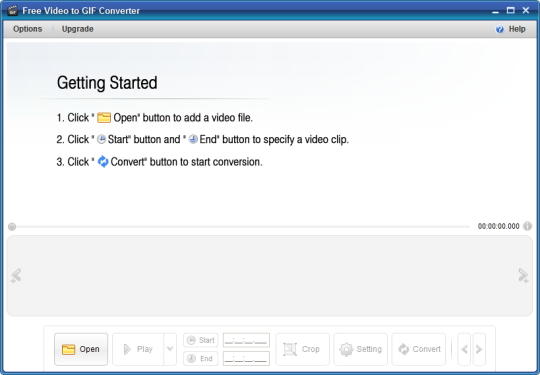This screenshot has width=540, height=375.
Task: Click the Help link
Action: click(517, 29)
